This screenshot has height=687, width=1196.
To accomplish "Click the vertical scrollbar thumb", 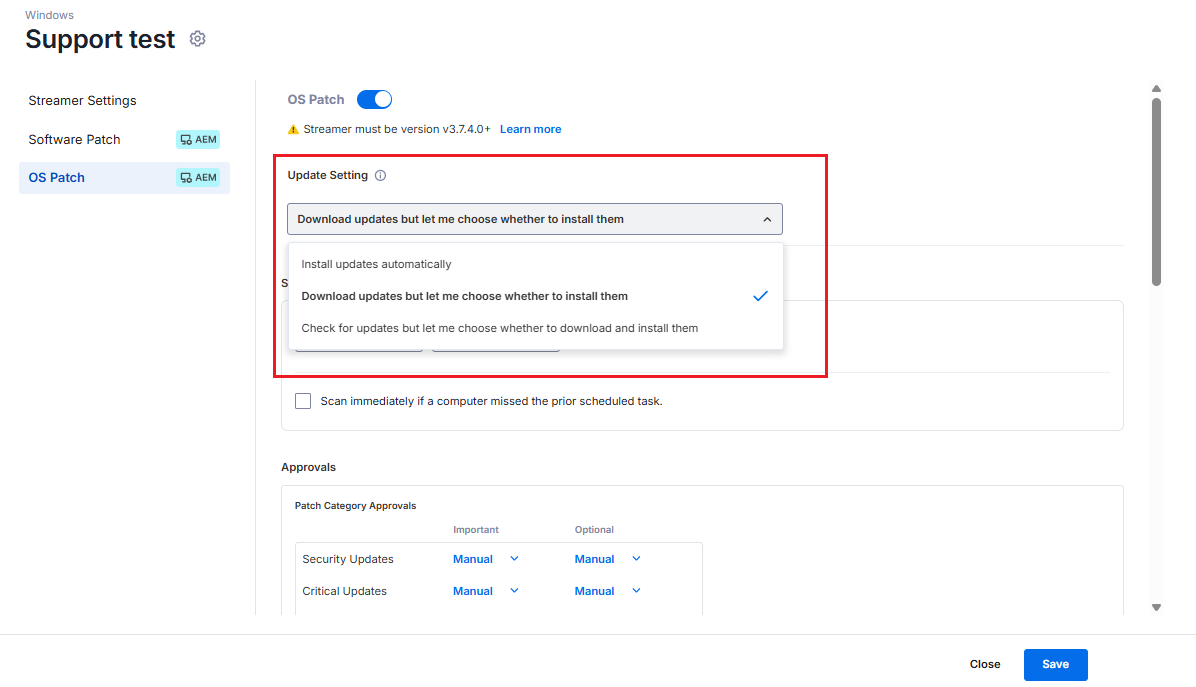I will (1156, 191).
